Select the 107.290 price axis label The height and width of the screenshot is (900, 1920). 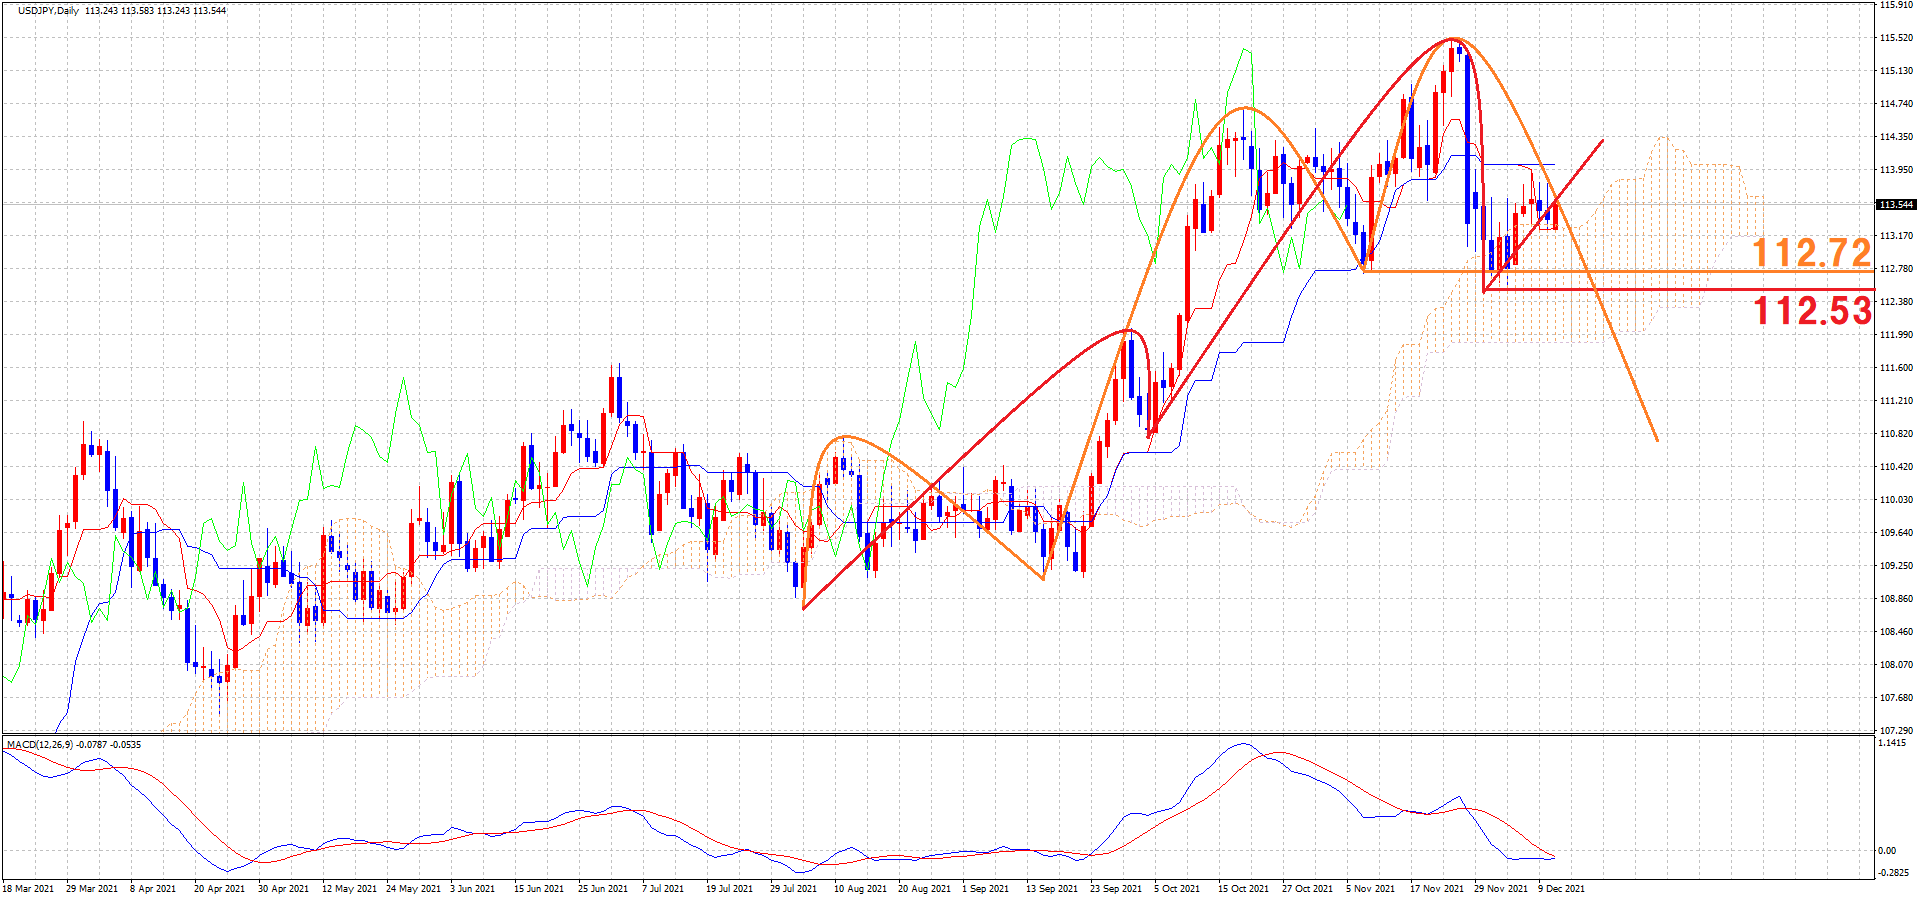pos(1896,731)
